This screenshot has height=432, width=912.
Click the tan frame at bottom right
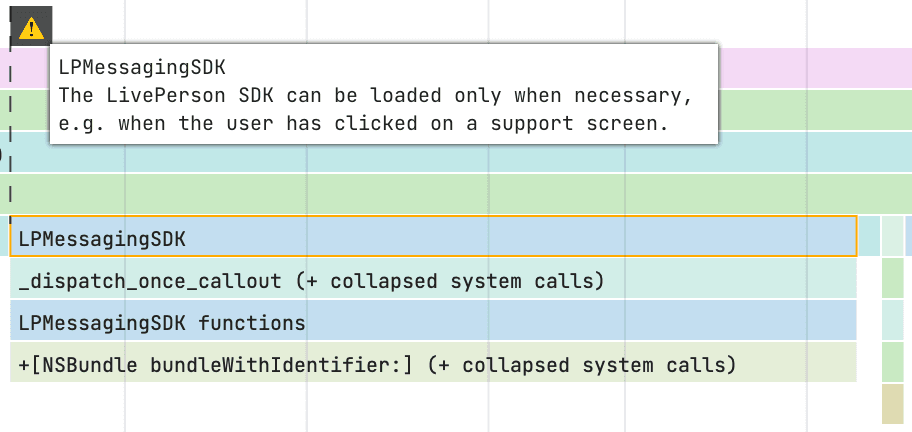(892, 404)
